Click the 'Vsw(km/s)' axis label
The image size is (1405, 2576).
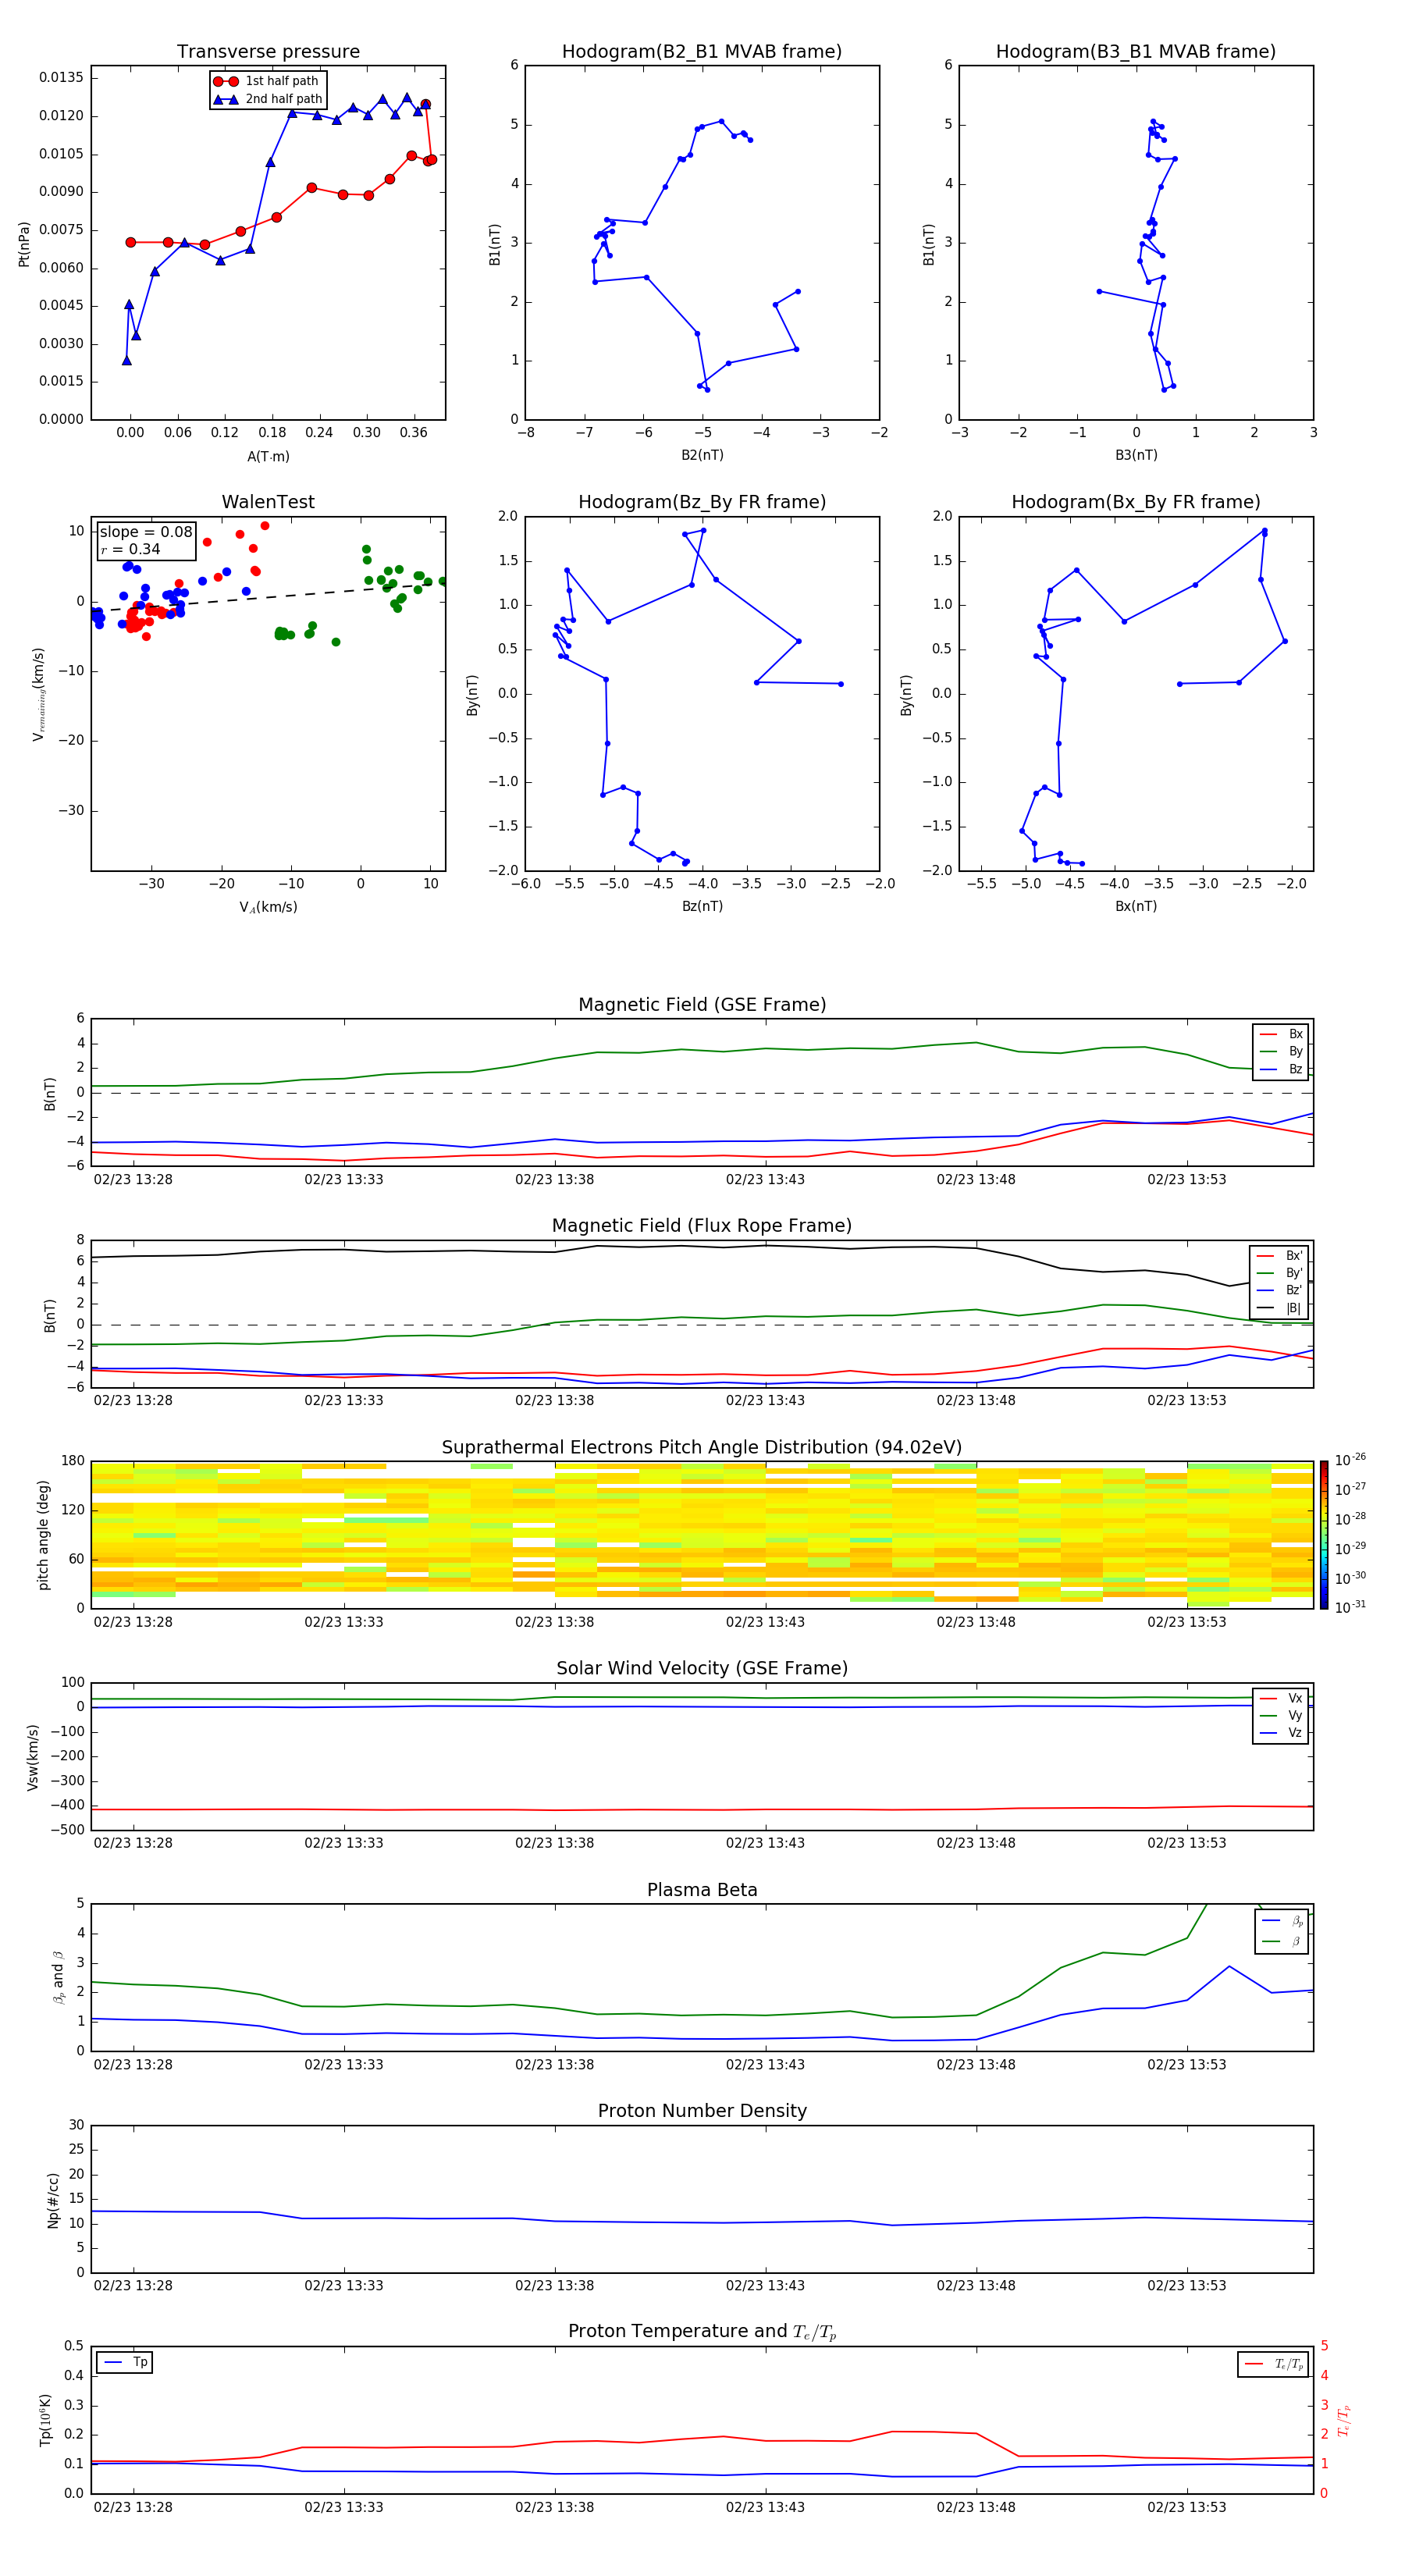[33, 1757]
